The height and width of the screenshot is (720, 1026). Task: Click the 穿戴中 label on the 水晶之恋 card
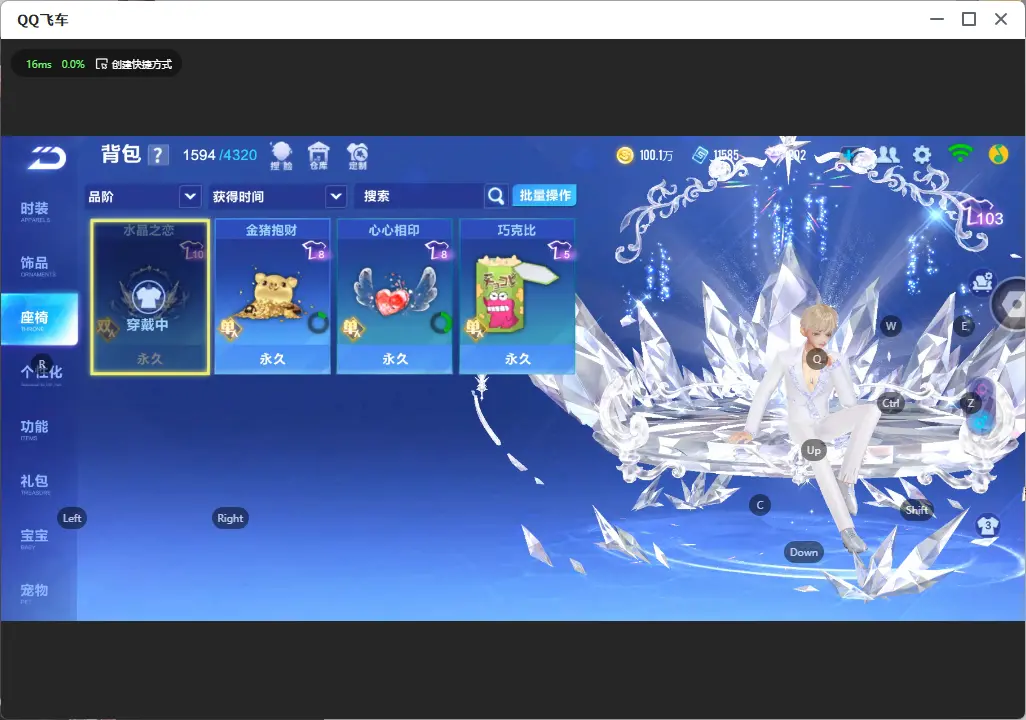pyautogui.click(x=147, y=325)
